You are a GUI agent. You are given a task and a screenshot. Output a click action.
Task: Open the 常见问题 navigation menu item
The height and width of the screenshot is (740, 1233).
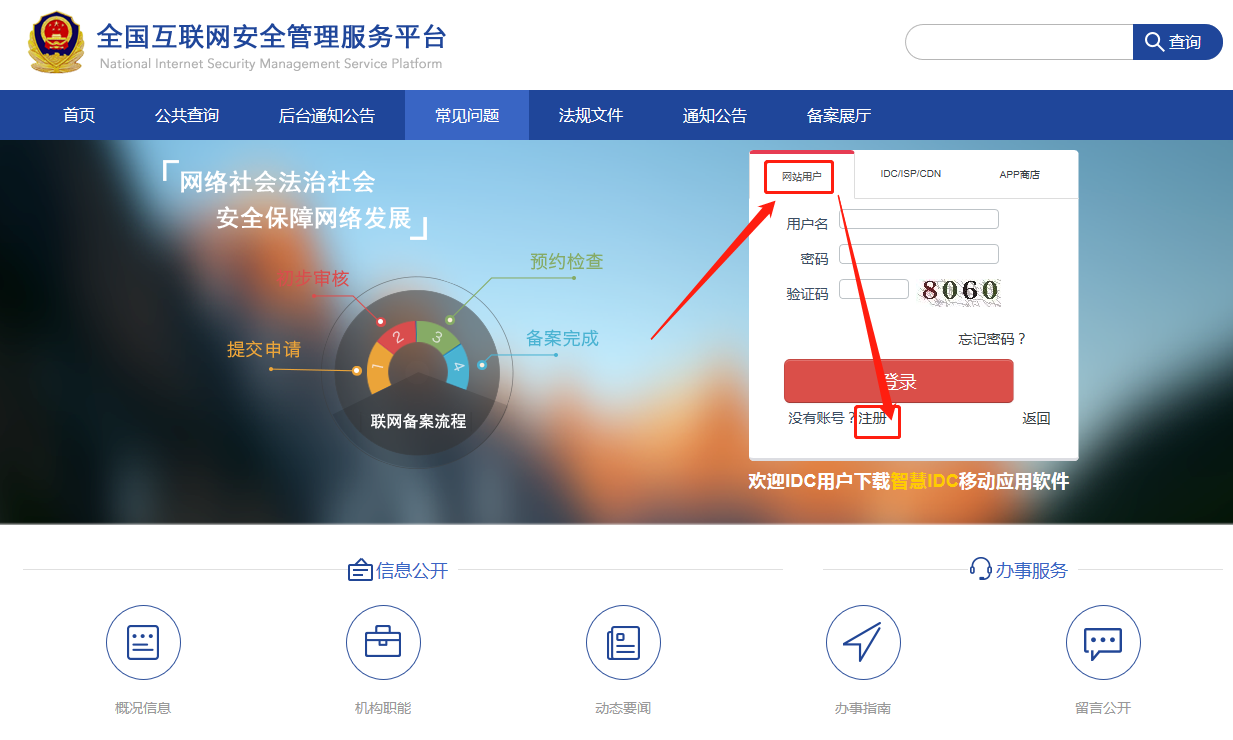click(467, 115)
